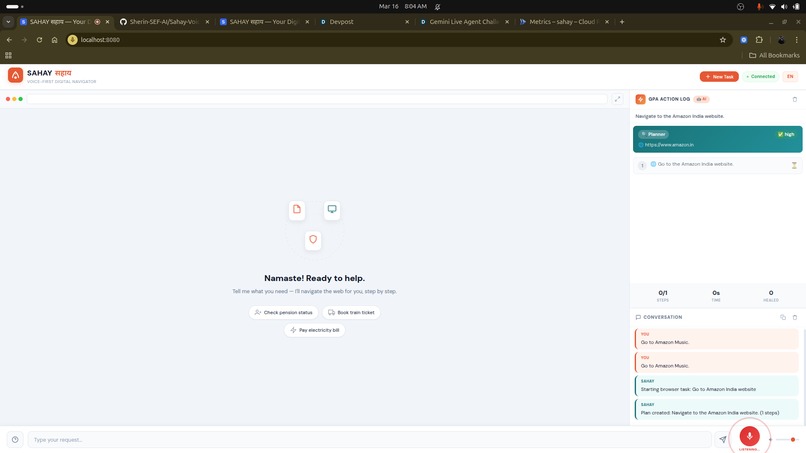Click the Conversation chat bubble icon
This screenshot has height=453, width=806.
pyautogui.click(x=638, y=317)
